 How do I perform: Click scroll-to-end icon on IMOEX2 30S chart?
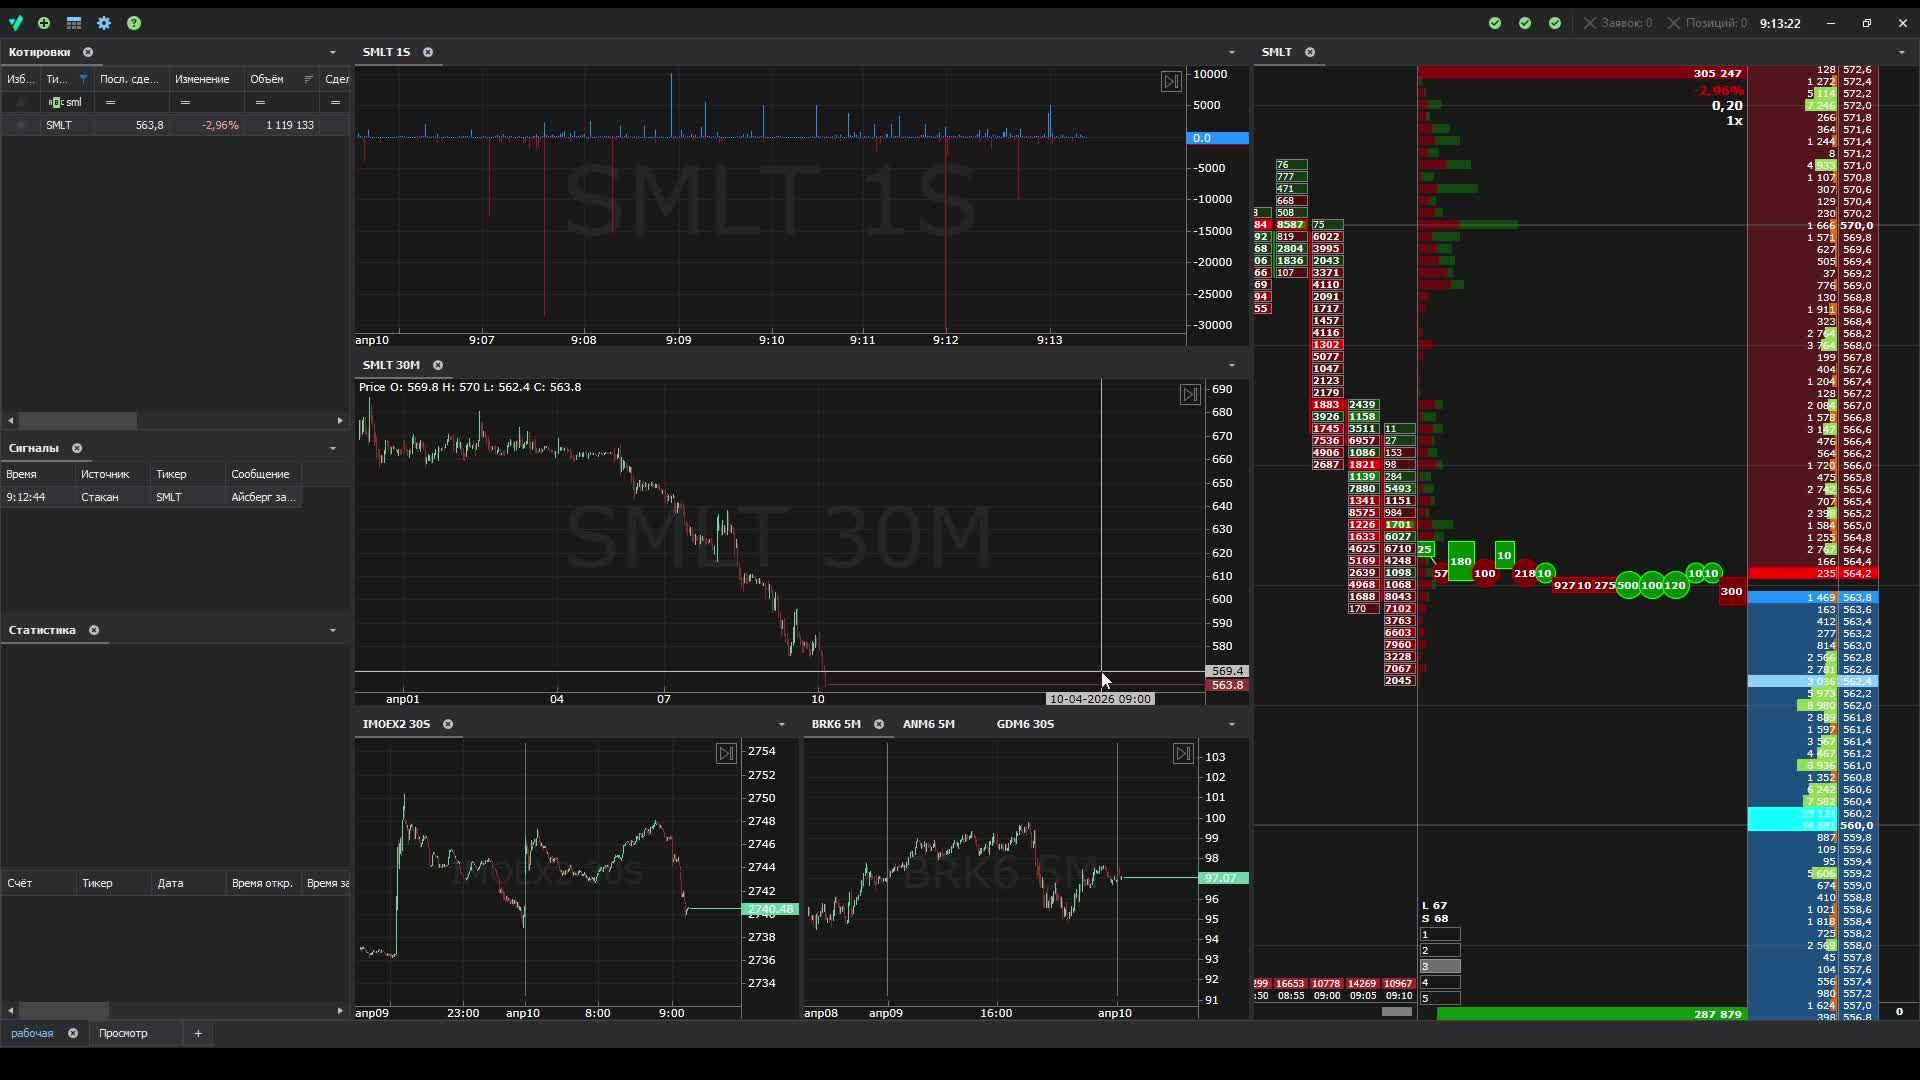[727, 753]
